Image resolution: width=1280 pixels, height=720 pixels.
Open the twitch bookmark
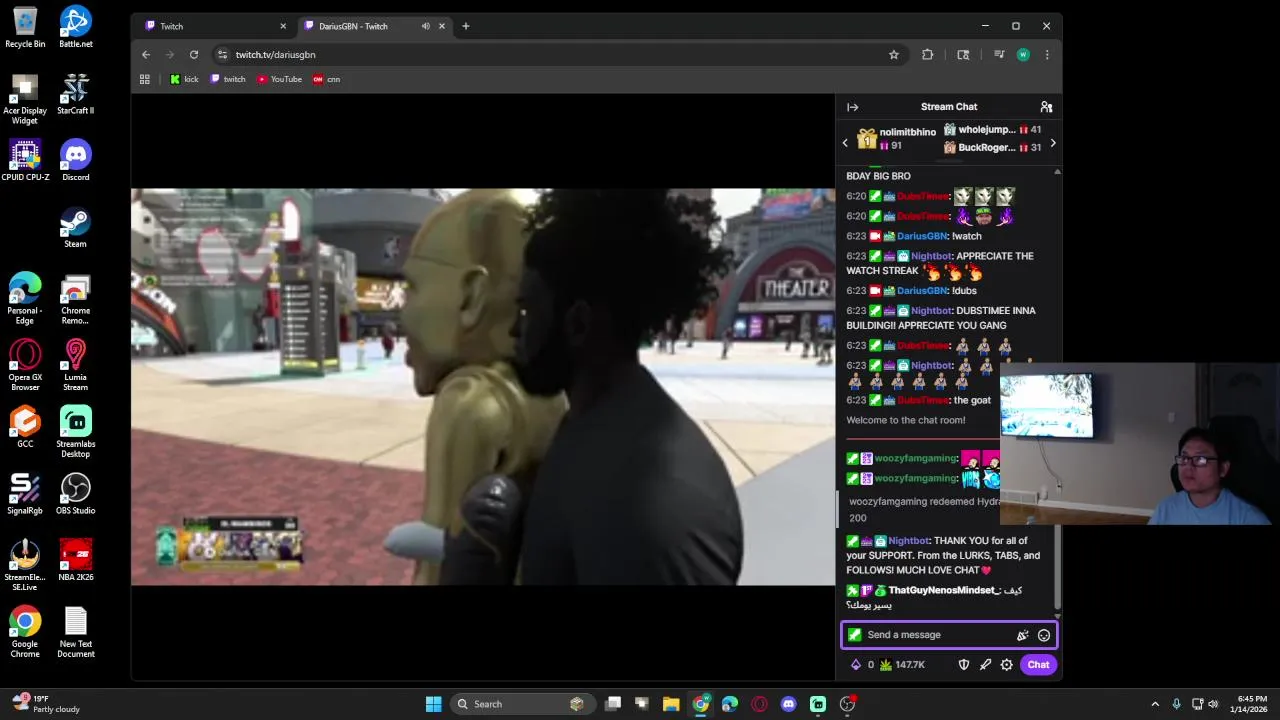point(228,79)
